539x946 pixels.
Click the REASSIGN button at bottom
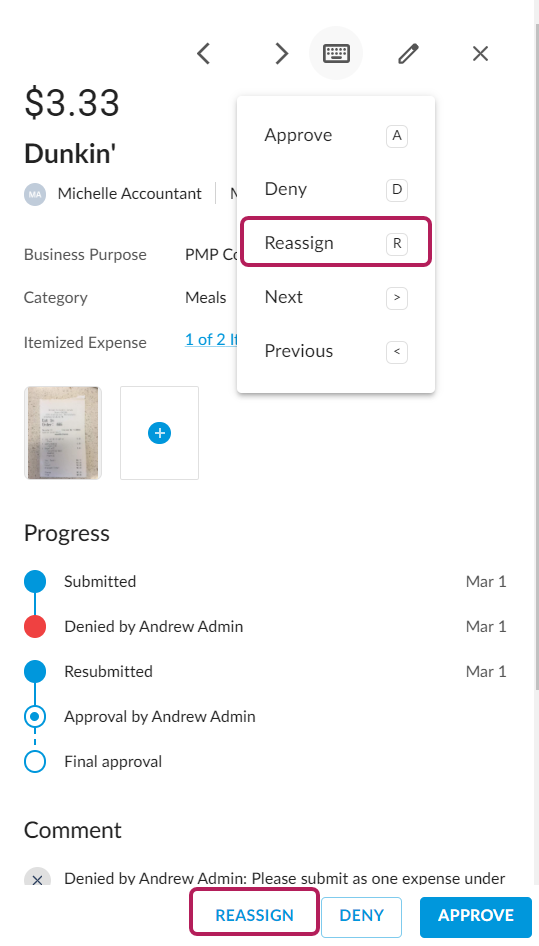pyautogui.click(x=255, y=915)
